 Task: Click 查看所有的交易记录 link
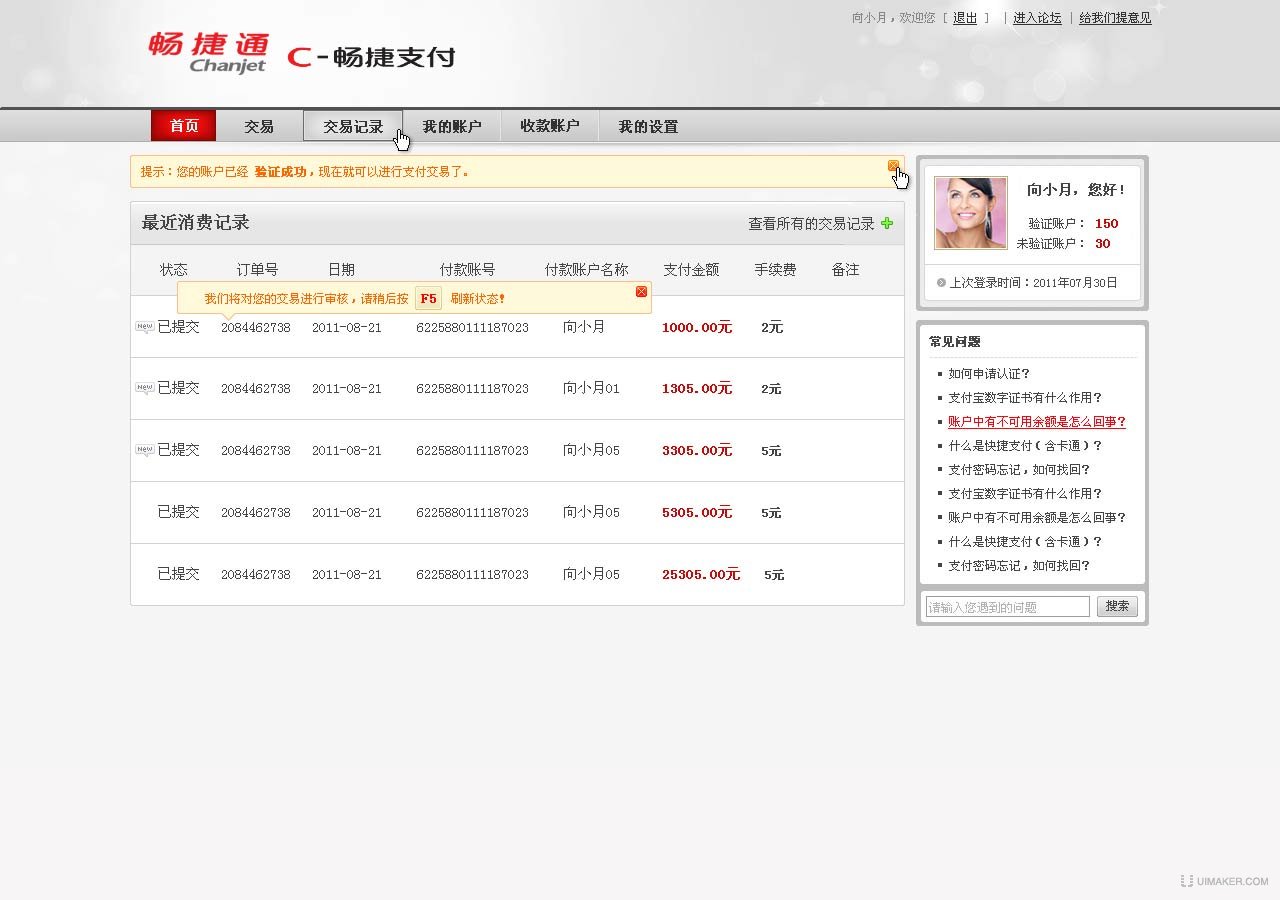point(811,224)
